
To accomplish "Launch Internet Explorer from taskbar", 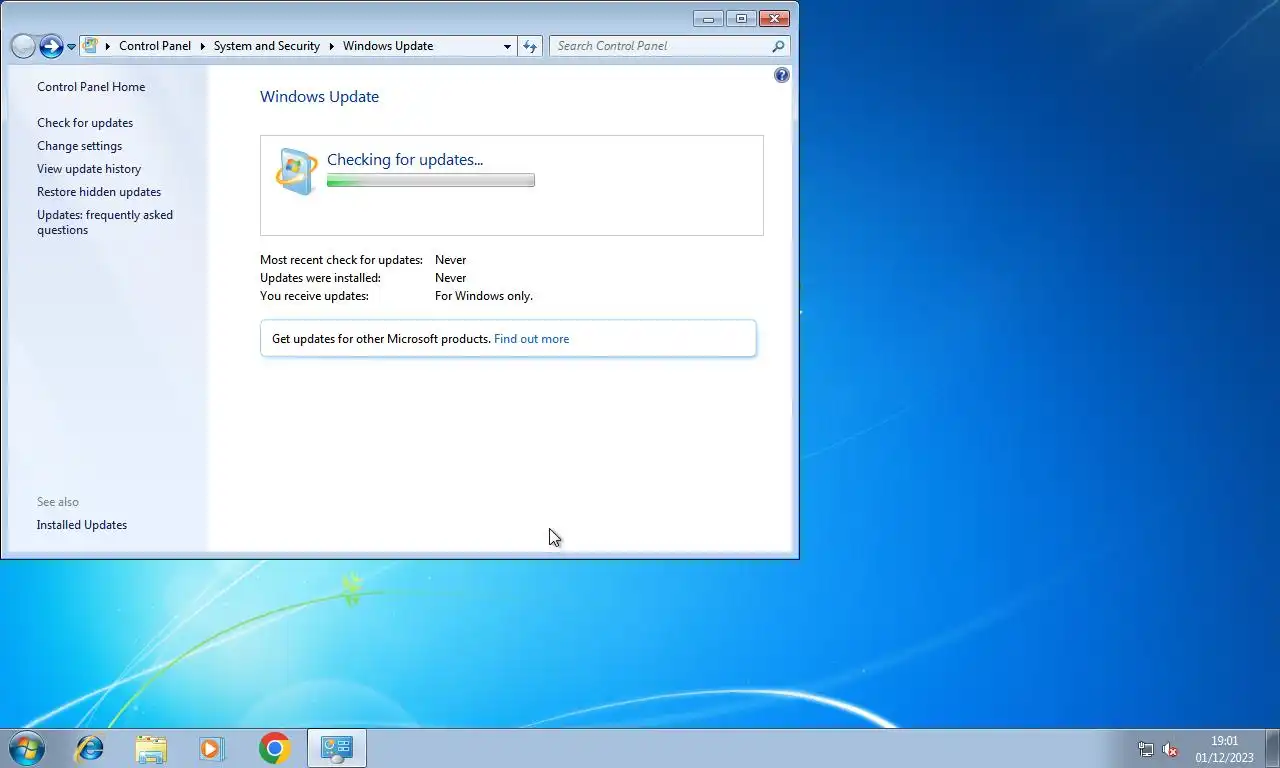I will pos(90,748).
